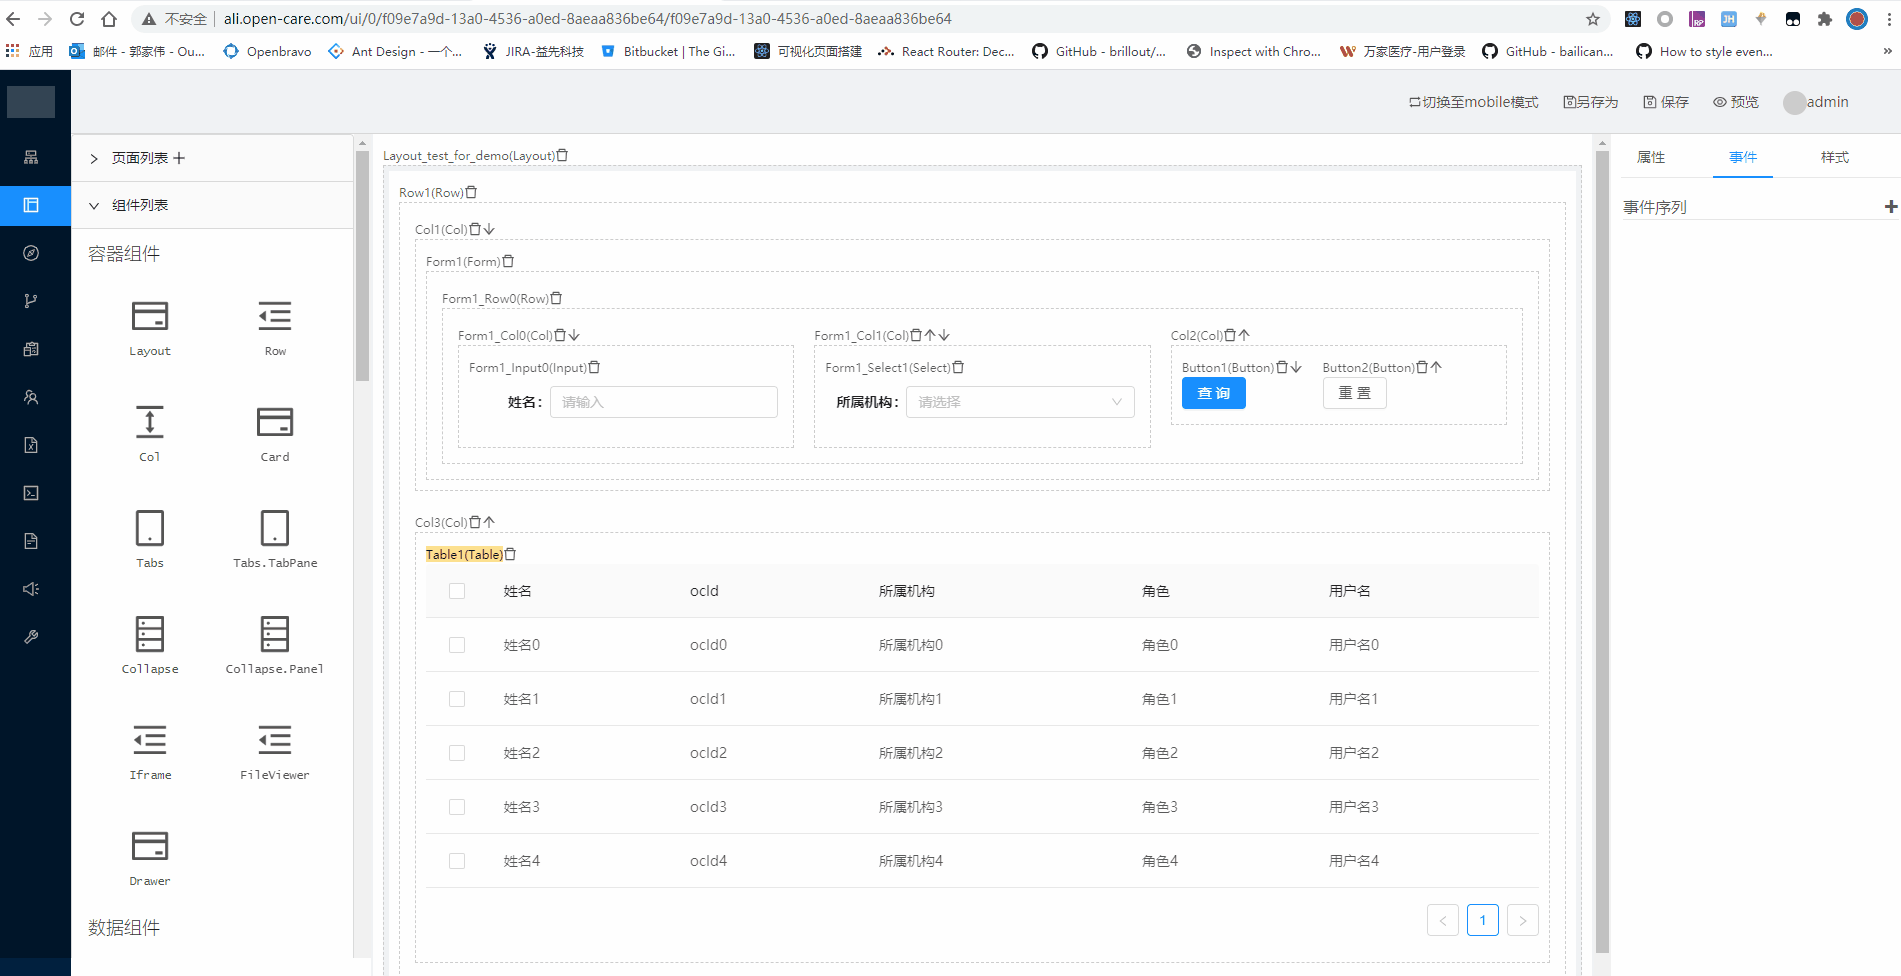Delete Form1_Input0(Input) using its trash icon
This screenshot has height=976, width=1901.
(x=594, y=367)
